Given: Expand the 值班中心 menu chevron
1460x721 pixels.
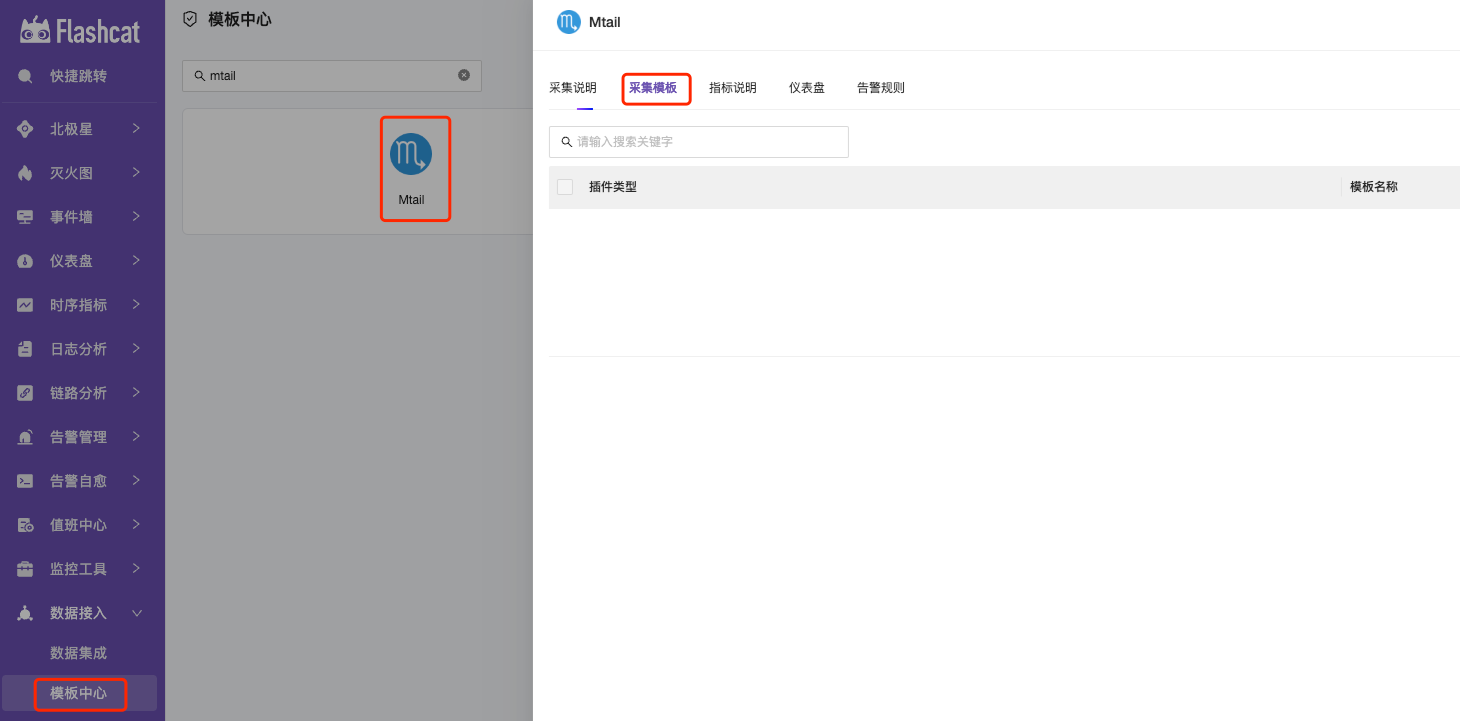Looking at the screenshot, I should click(x=136, y=524).
